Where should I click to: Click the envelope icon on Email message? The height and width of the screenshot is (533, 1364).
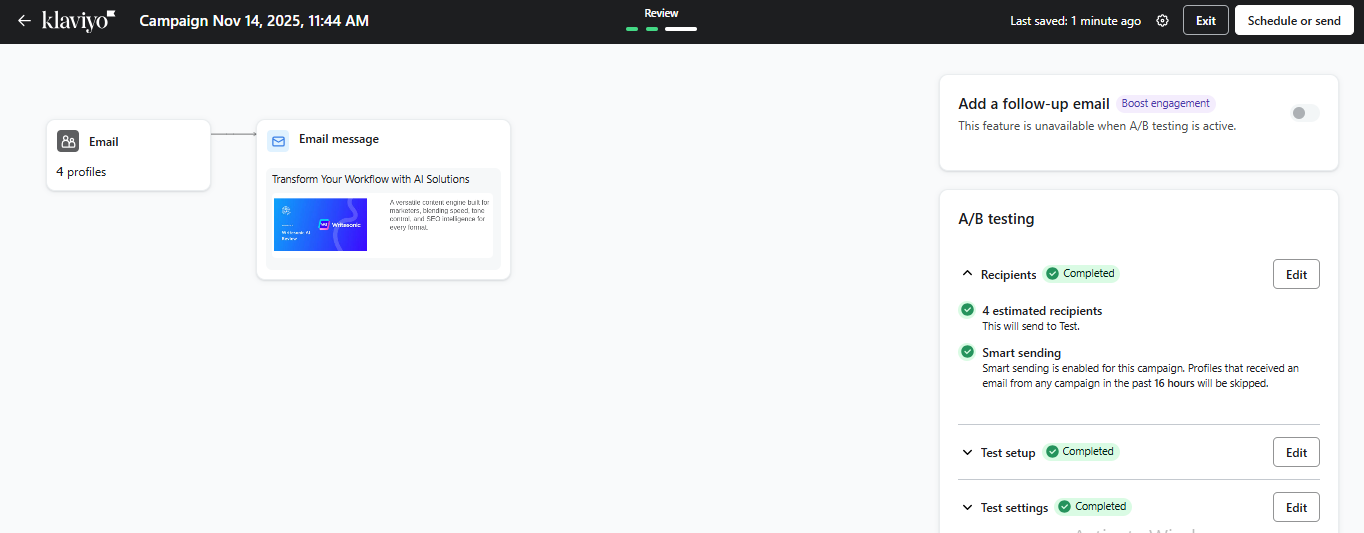(278, 141)
